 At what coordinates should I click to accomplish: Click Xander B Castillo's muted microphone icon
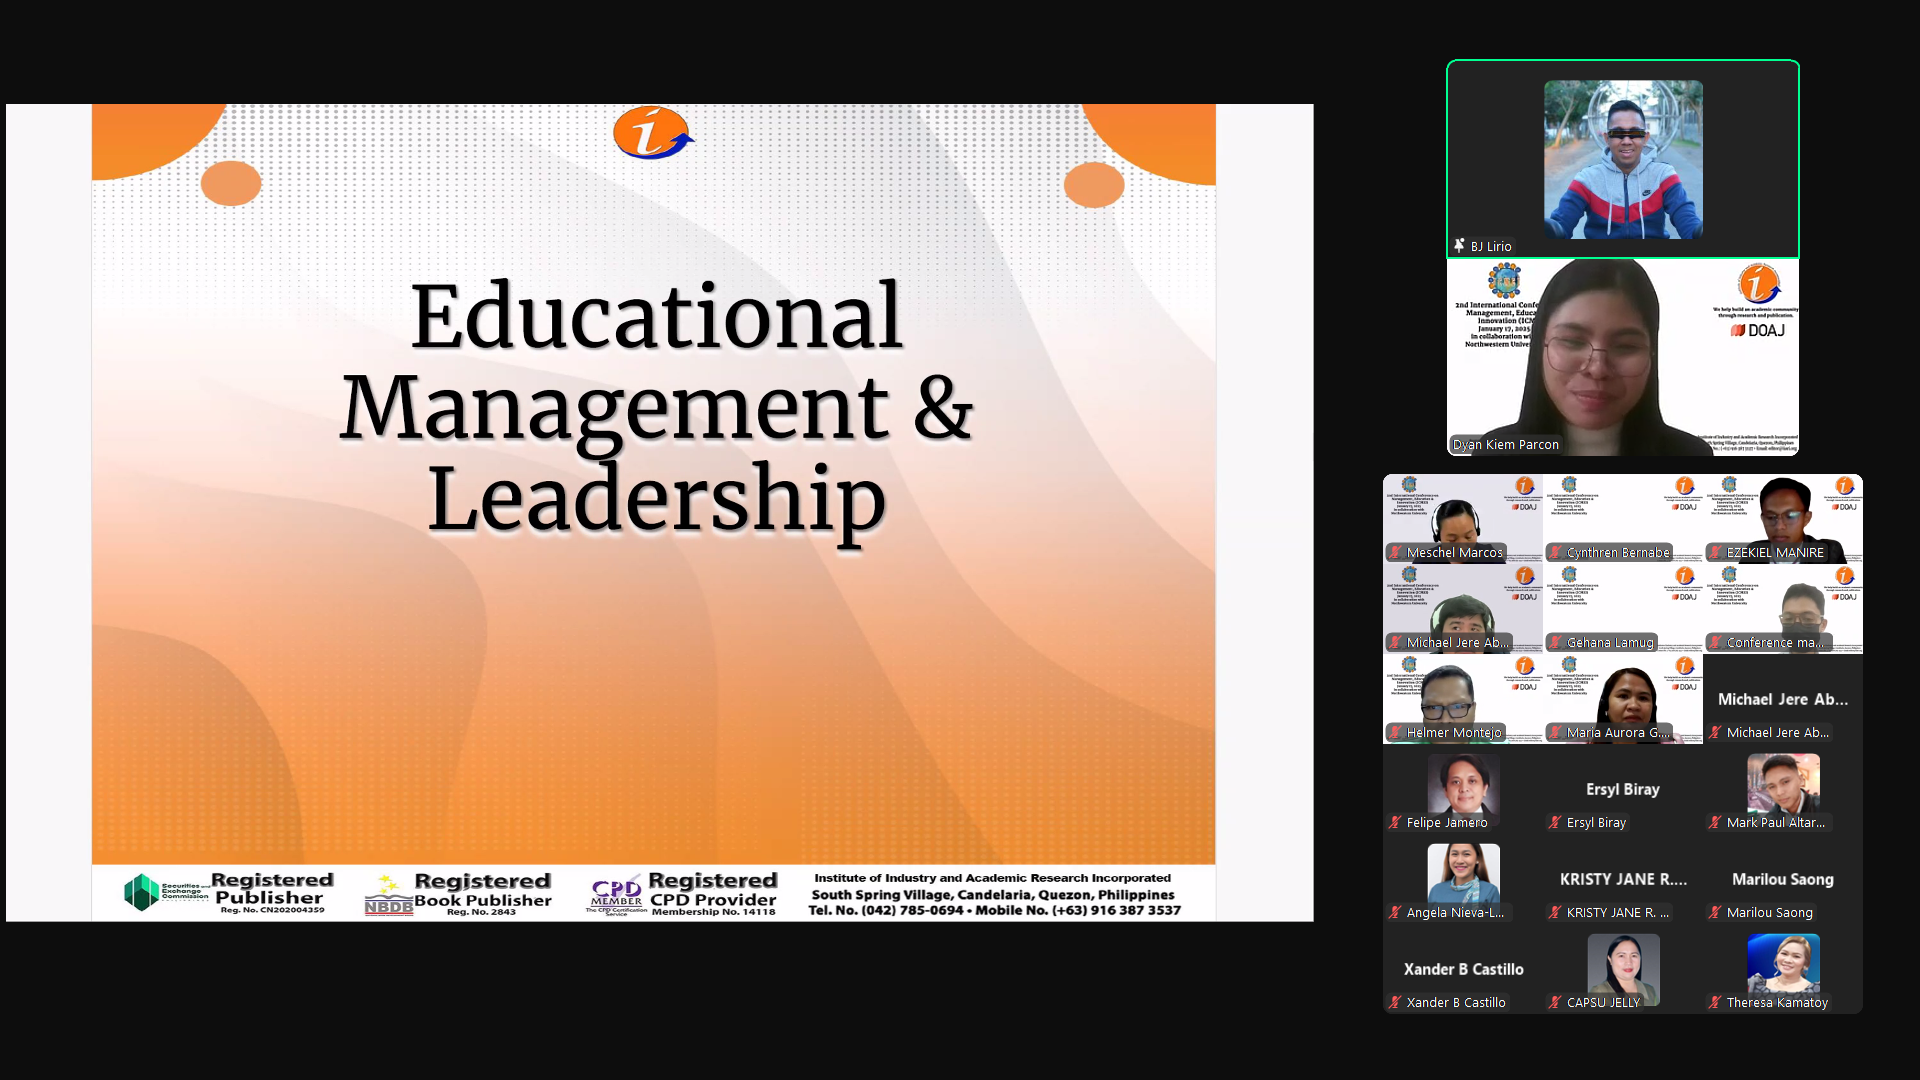click(1395, 1002)
